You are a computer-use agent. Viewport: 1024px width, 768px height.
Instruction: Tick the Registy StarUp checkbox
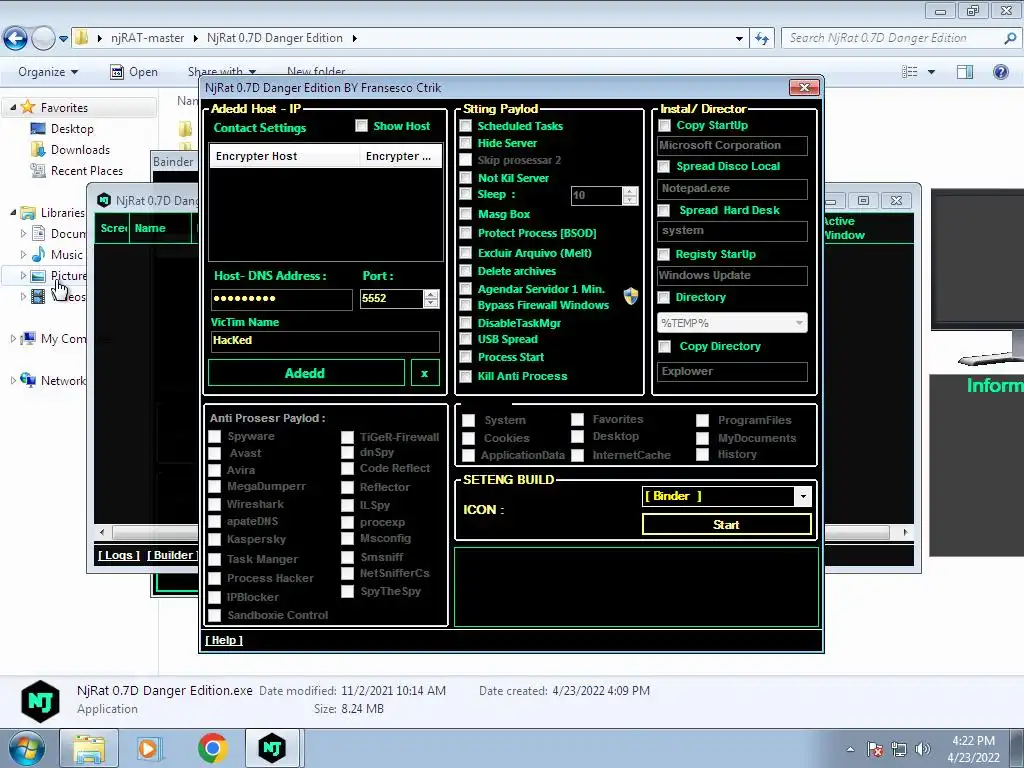(664, 254)
